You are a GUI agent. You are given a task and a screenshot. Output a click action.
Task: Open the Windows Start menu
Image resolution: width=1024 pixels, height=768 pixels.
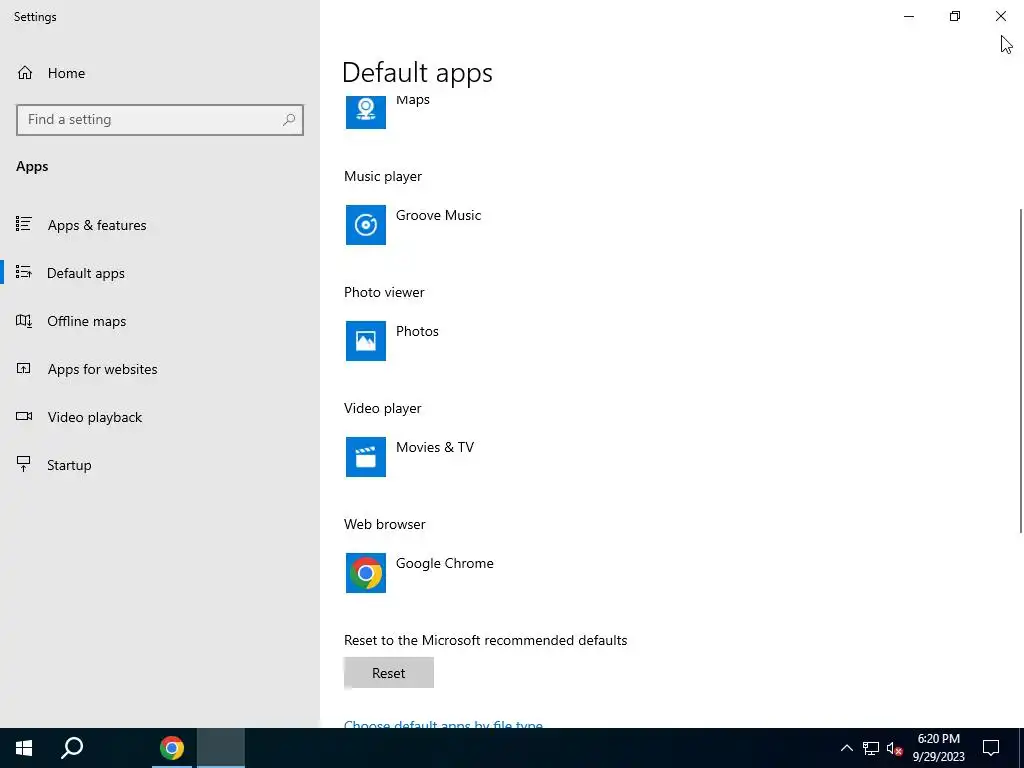[24, 748]
